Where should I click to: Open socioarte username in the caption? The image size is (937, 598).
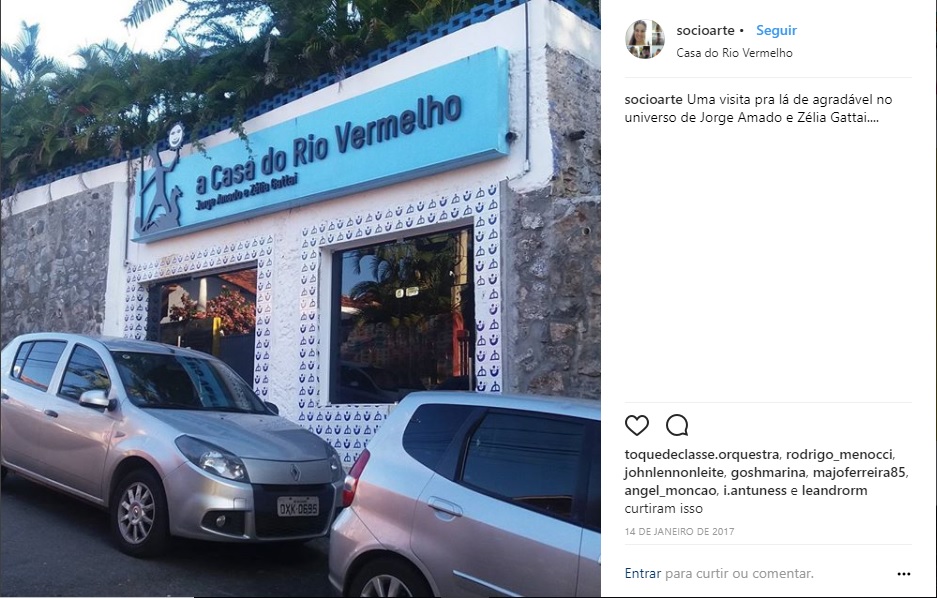point(654,99)
